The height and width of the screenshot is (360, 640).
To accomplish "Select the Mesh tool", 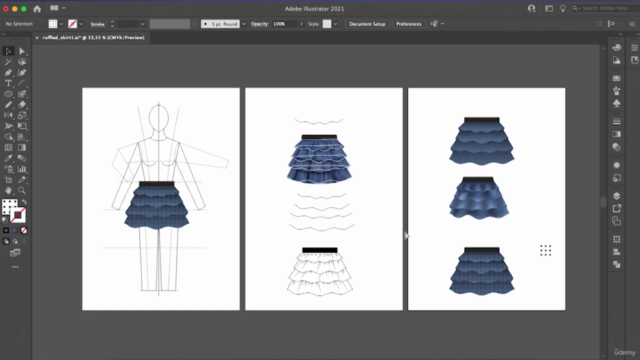I will tap(8, 147).
